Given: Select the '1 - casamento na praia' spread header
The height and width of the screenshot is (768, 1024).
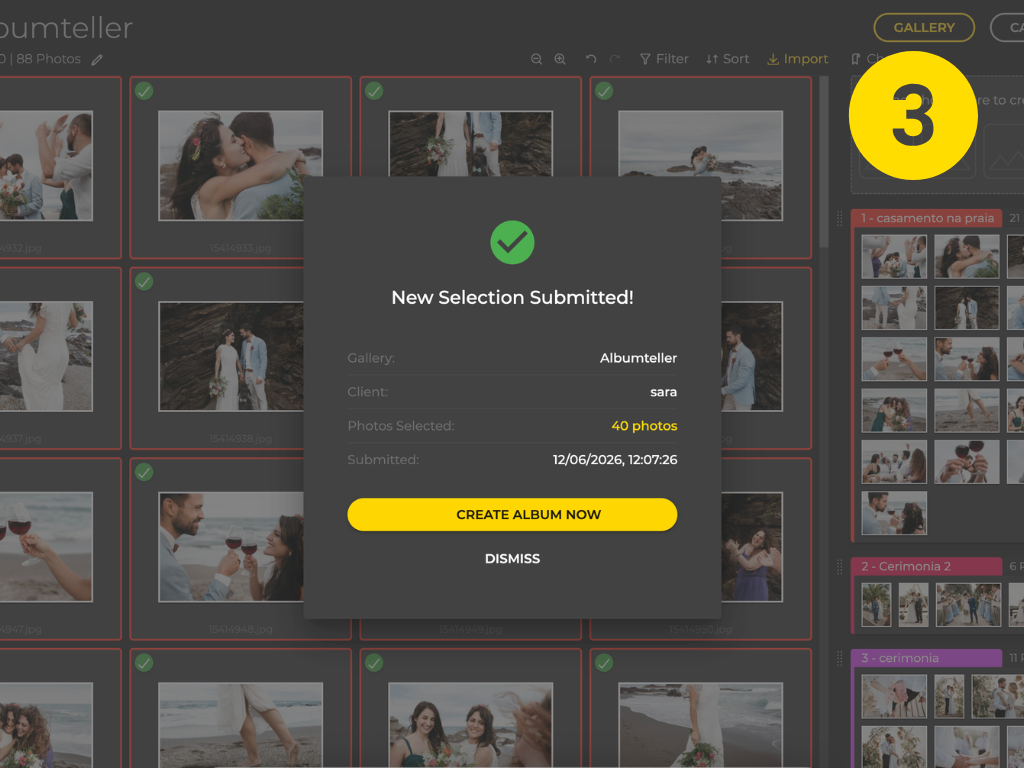Looking at the screenshot, I should (x=927, y=218).
